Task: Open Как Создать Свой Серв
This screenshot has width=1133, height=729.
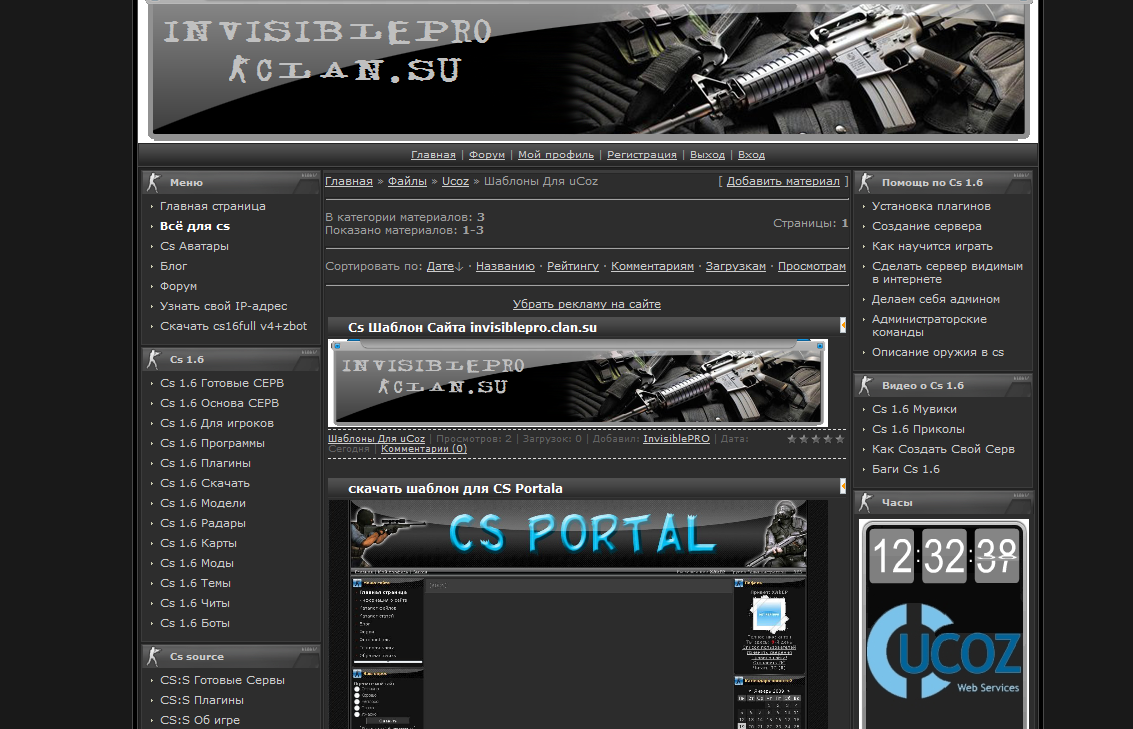Action: [943, 449]
